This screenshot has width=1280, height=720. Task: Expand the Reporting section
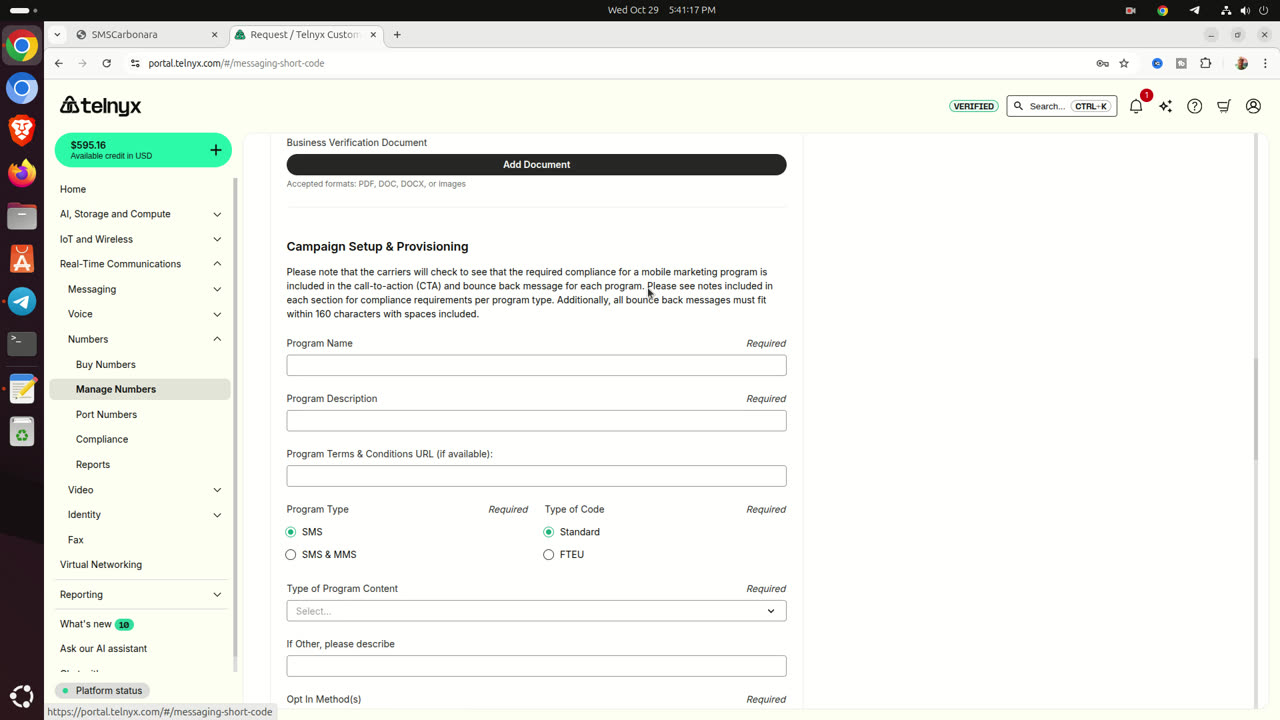[x=217, y=595]
